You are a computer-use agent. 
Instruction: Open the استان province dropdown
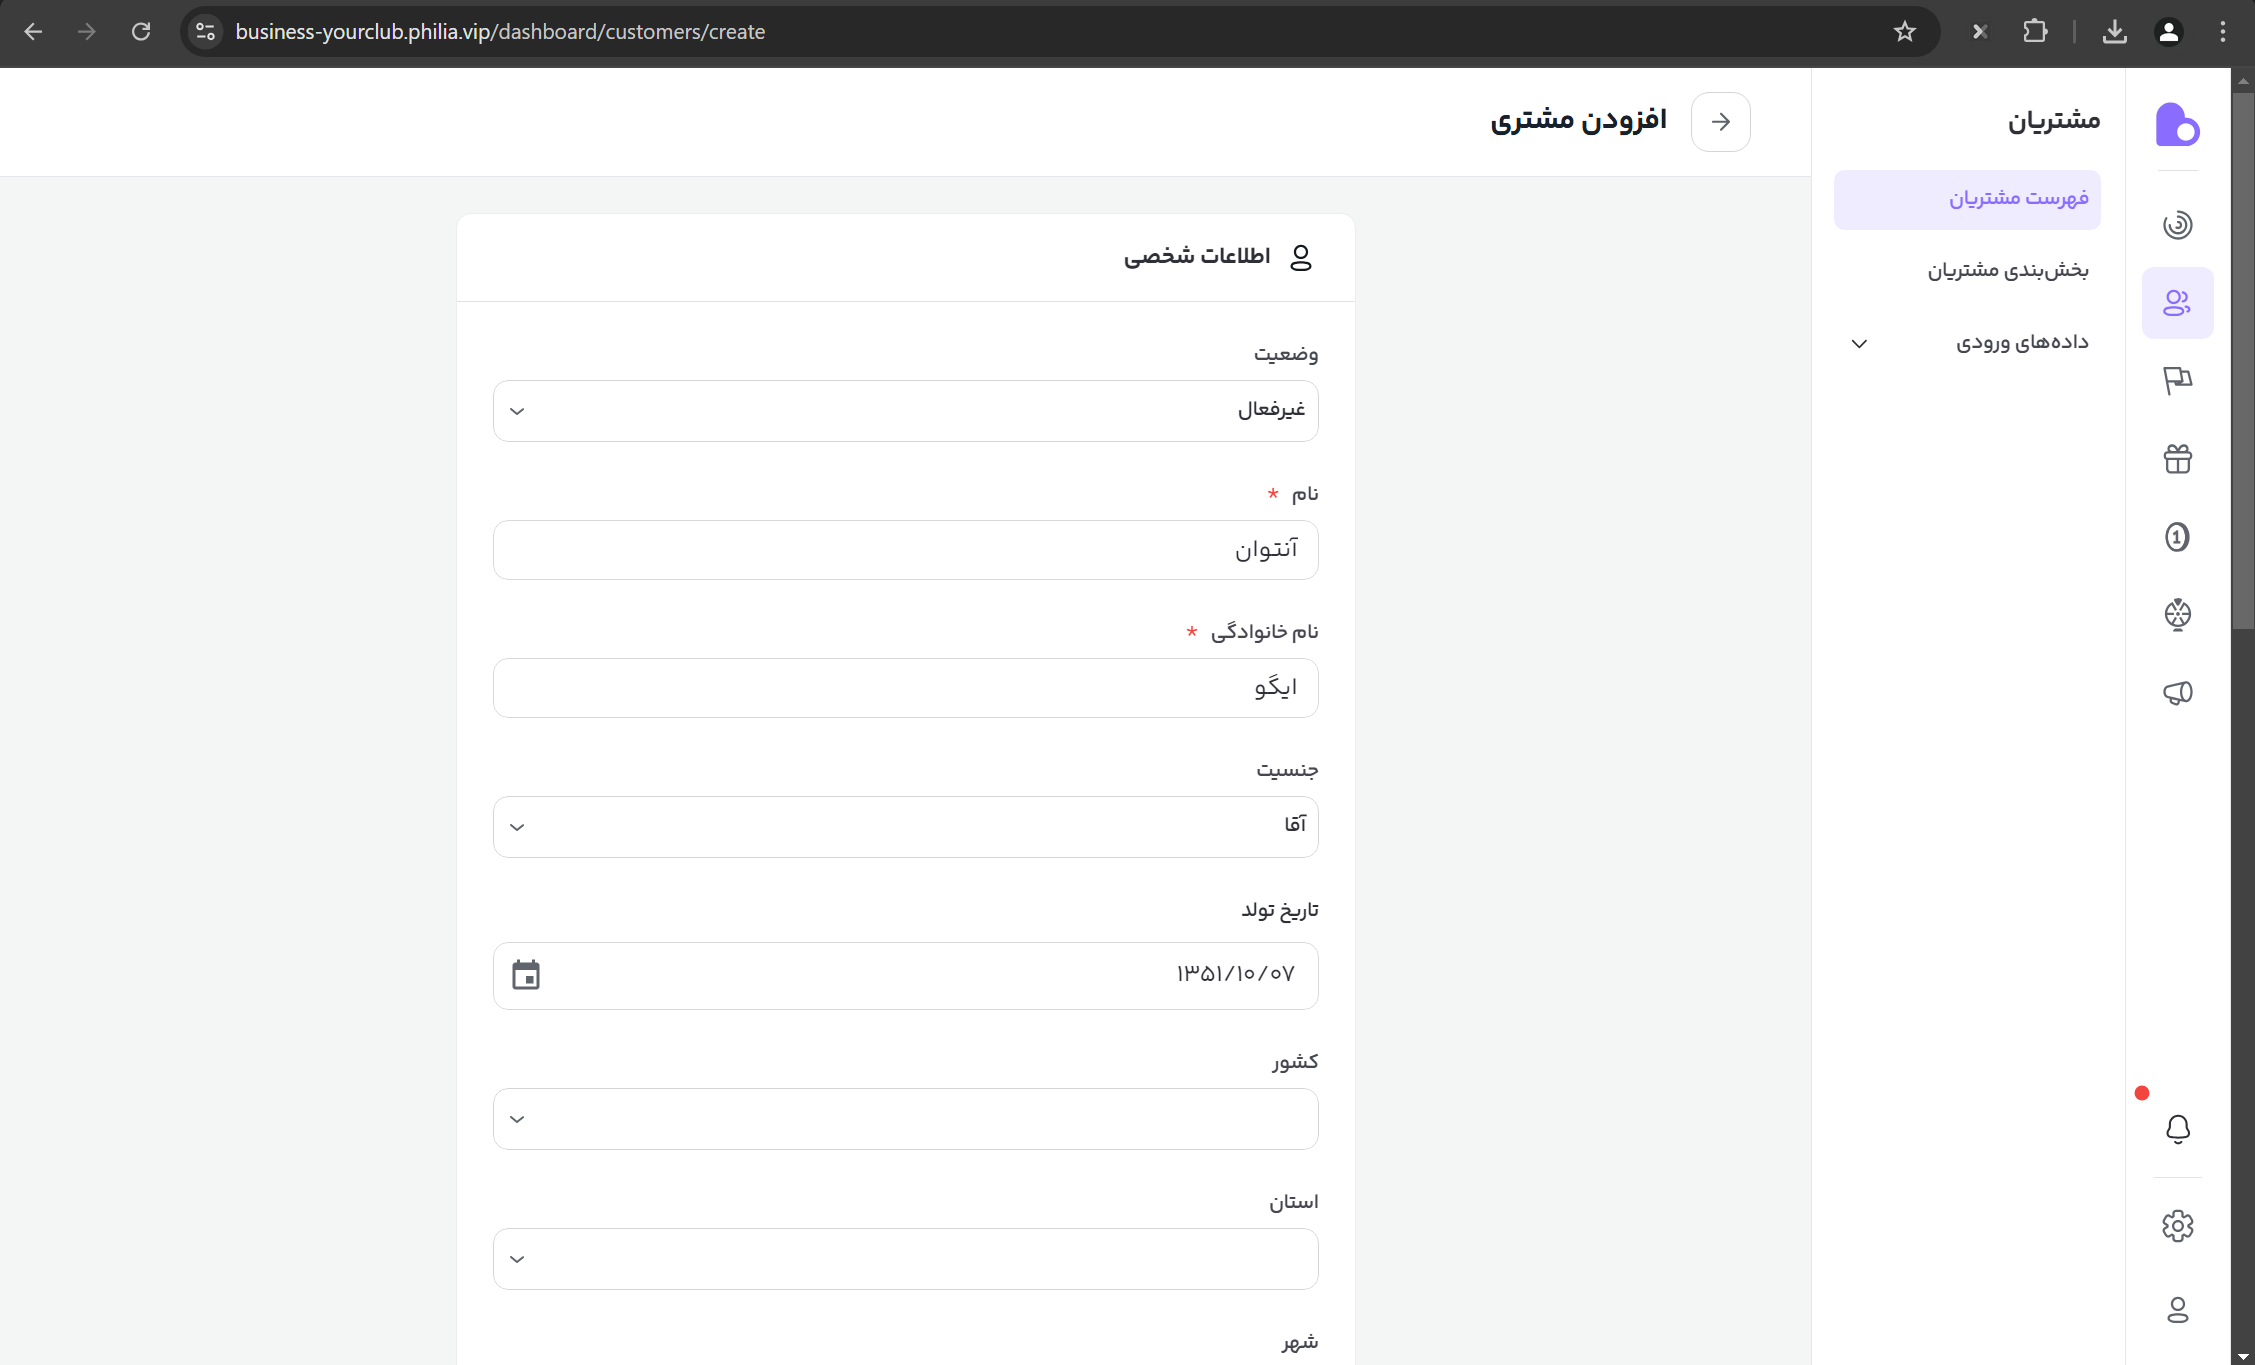click(x=905, y=1259)
